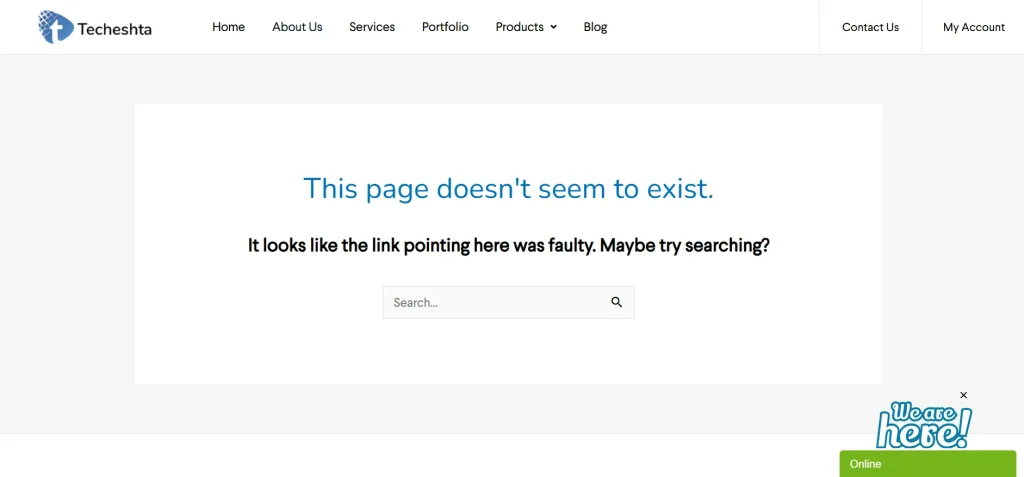
Task: Select the Products menu label
Action: [x=519, y=27]
